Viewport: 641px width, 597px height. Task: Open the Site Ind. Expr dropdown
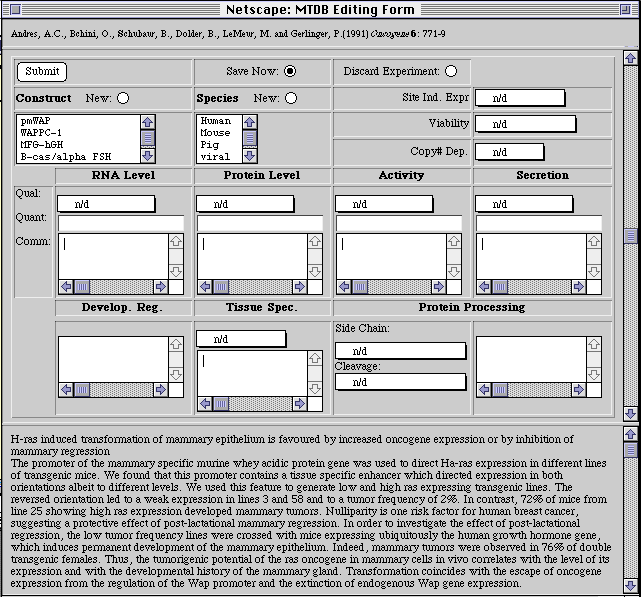click(520, 98)
